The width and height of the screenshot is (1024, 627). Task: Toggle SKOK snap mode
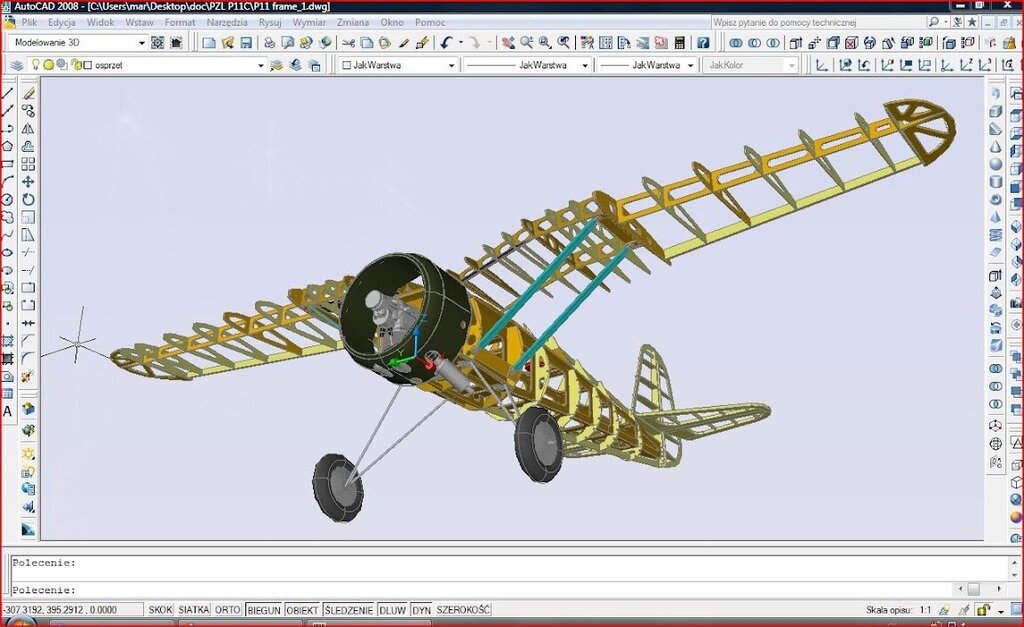[160, 610]
